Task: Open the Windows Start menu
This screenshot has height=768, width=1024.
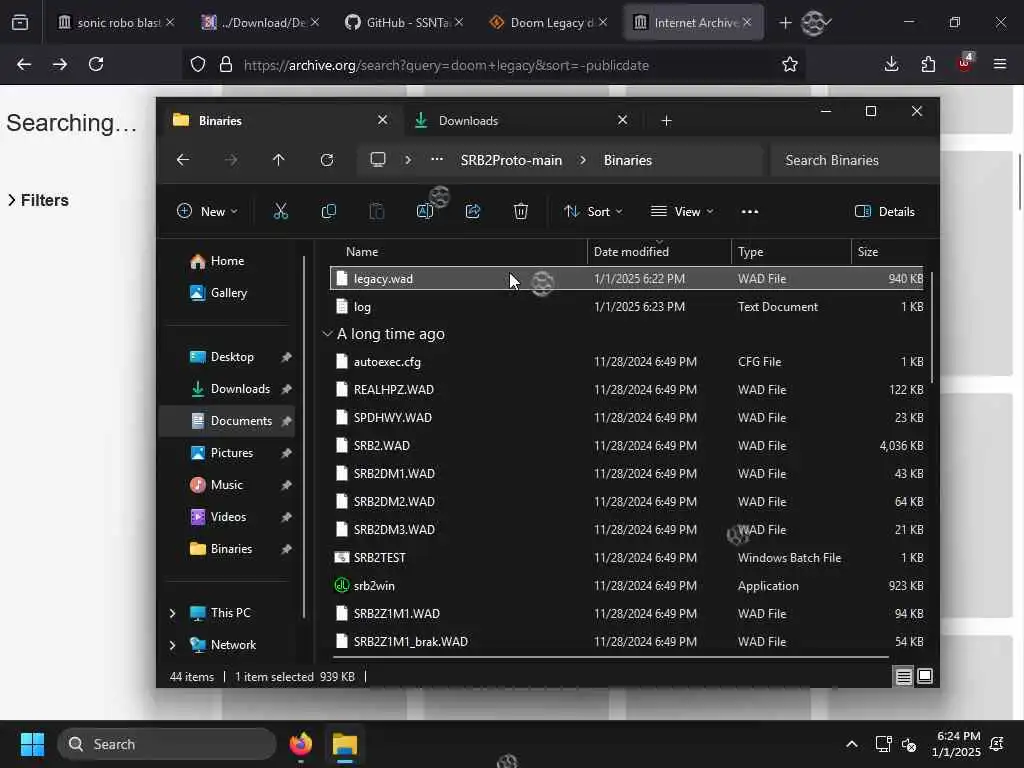Action: tap(32, 744)
